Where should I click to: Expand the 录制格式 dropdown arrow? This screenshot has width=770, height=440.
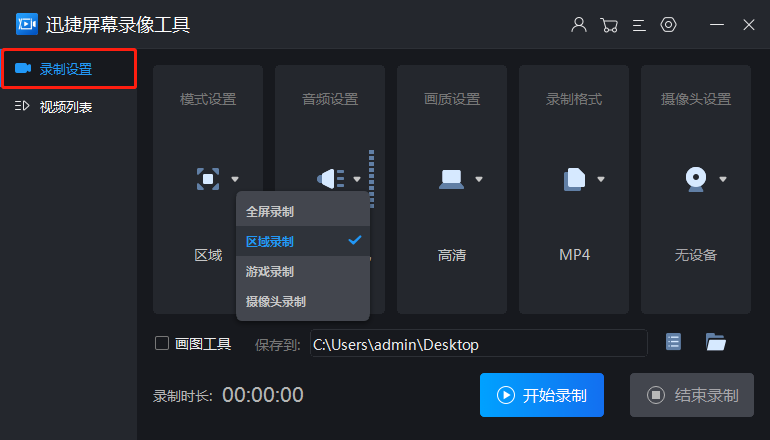(x=601, y=179)
